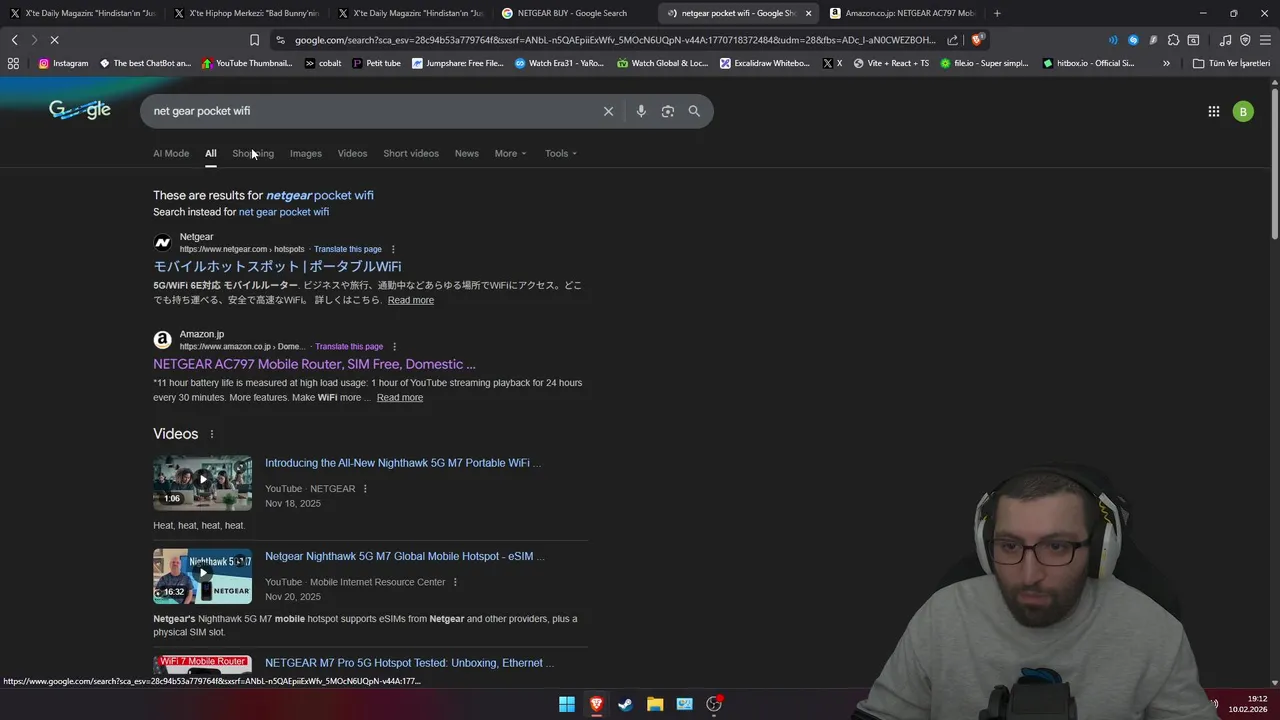The width and height of the screenshot is (1280, 720).
Task: Open options menu beside Videos heading
Action: [x=211, y=434]
